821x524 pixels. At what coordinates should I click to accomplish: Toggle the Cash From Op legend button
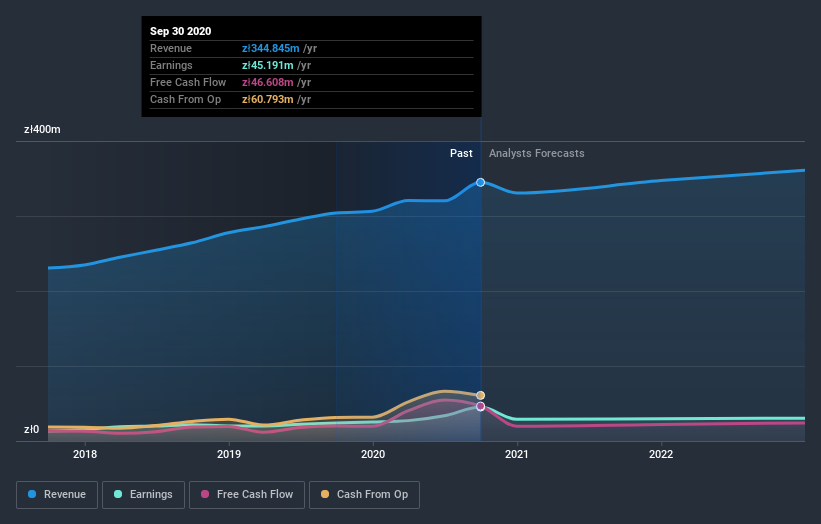point(364,495)
